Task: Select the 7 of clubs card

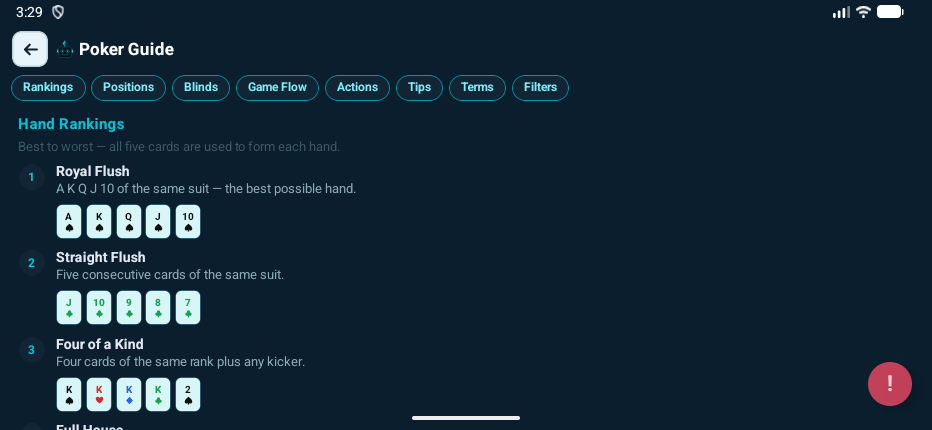Action: 188,307
